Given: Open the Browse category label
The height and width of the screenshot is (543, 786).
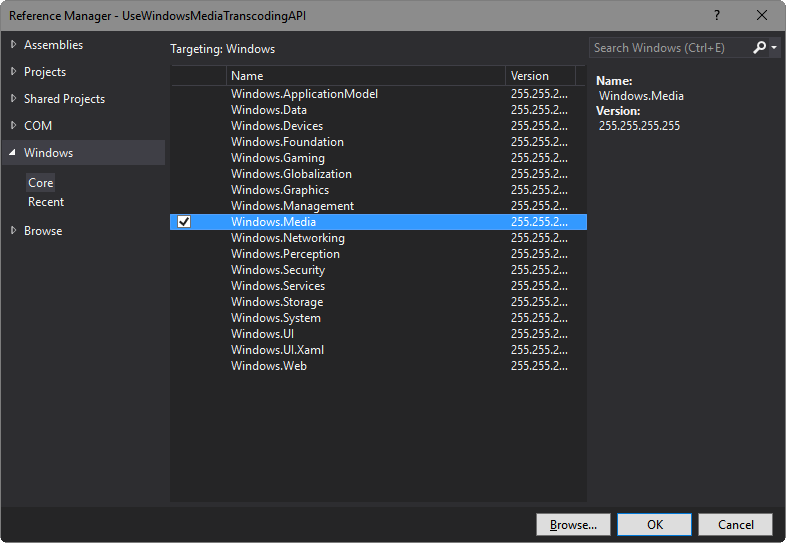Looking at the screenshot, I should [x=43, y=231].
